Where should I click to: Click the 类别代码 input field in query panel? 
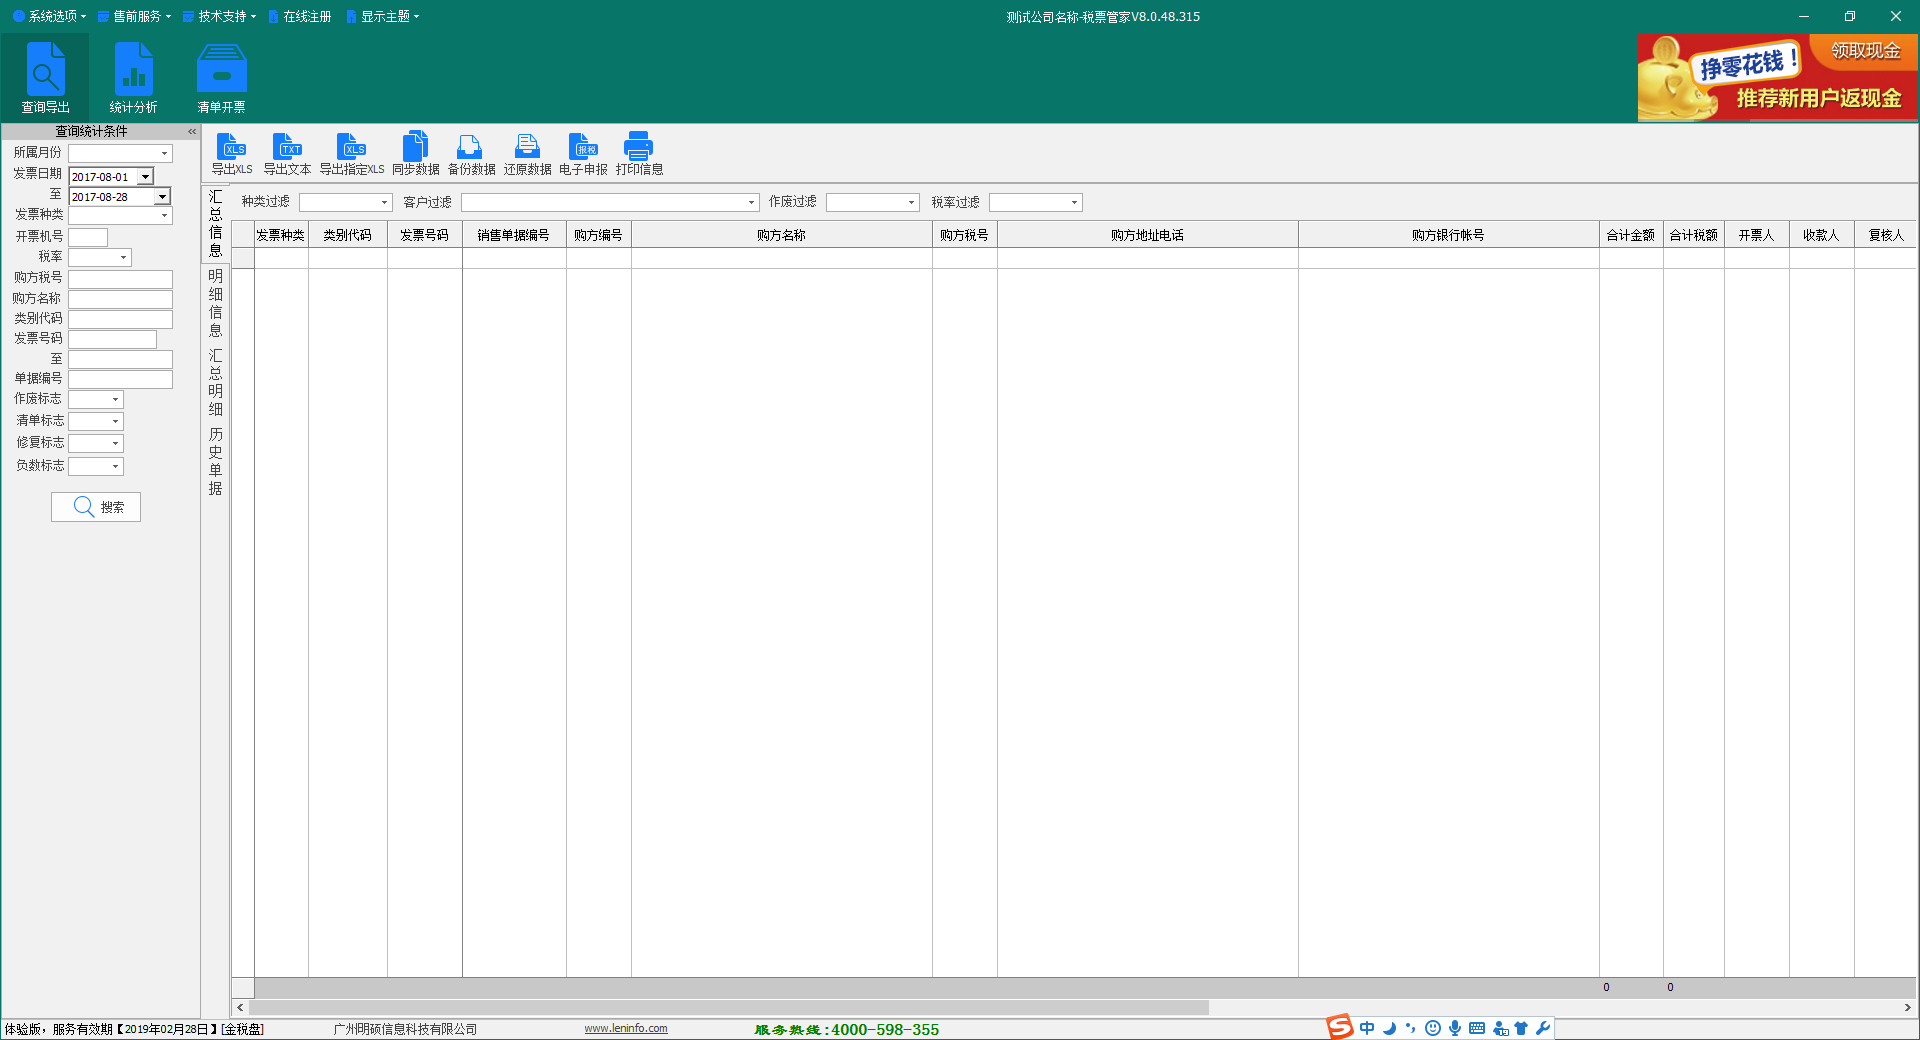(x=120, y=319)
